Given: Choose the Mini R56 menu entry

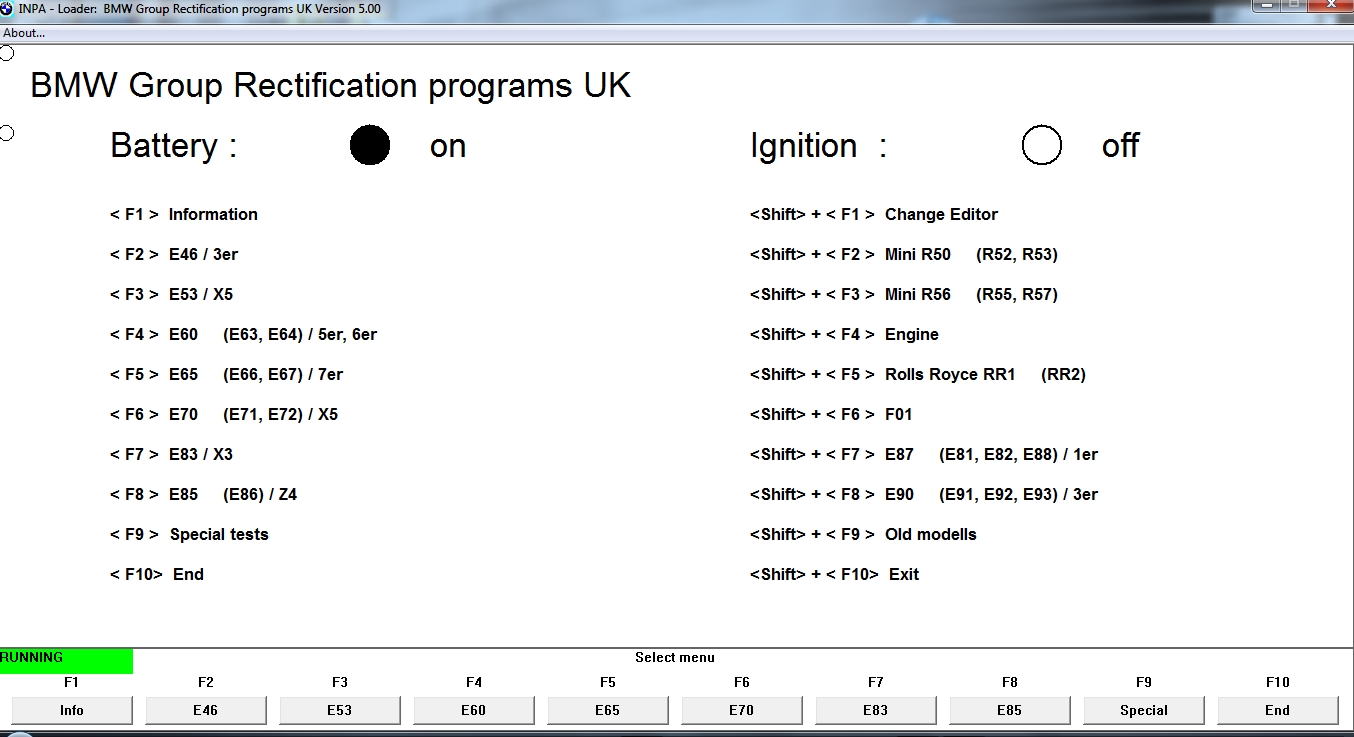Looking at the screenshot, I should 917,294.
